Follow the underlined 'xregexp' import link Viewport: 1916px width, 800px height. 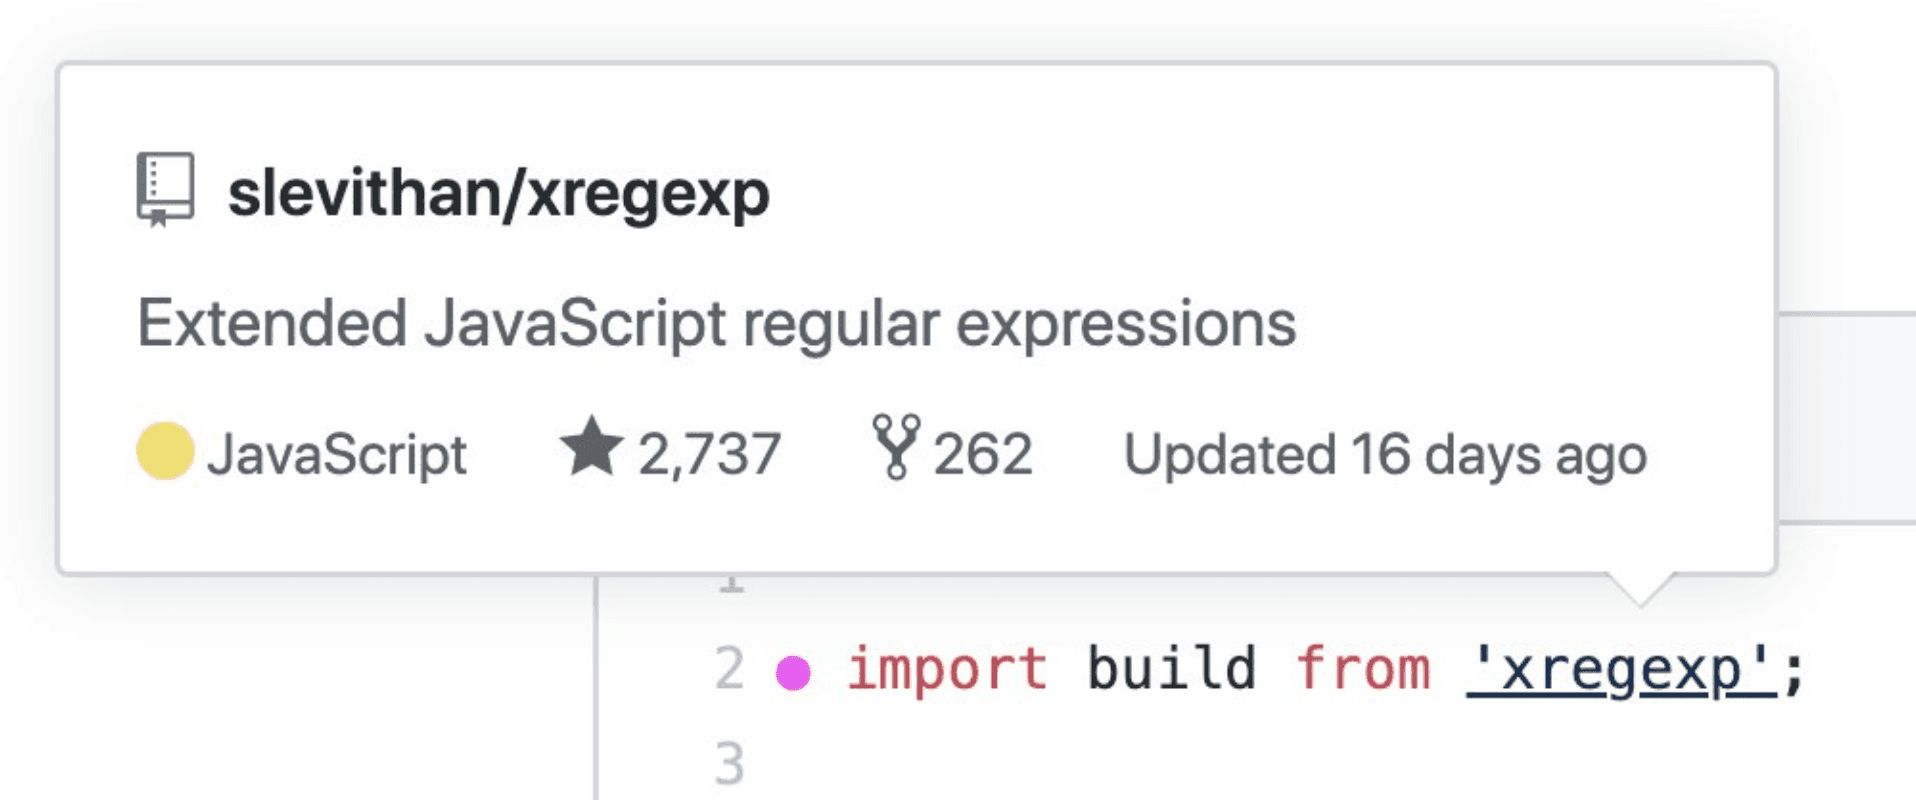click(1620, 669)
